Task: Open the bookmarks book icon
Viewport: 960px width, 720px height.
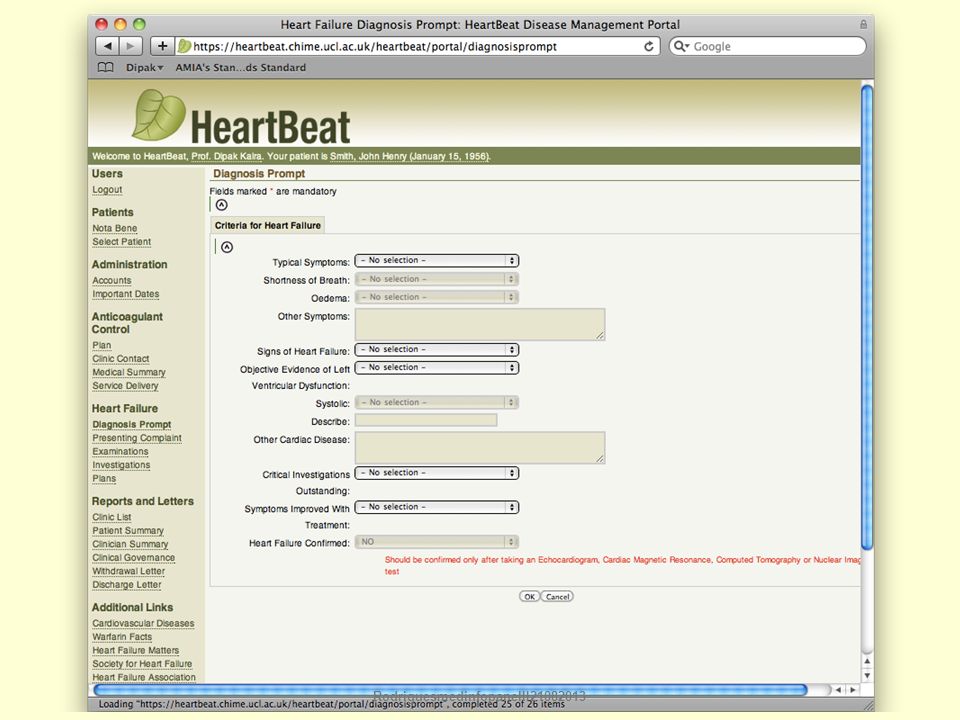Action: pyautogui.click(x=106, y=67)
